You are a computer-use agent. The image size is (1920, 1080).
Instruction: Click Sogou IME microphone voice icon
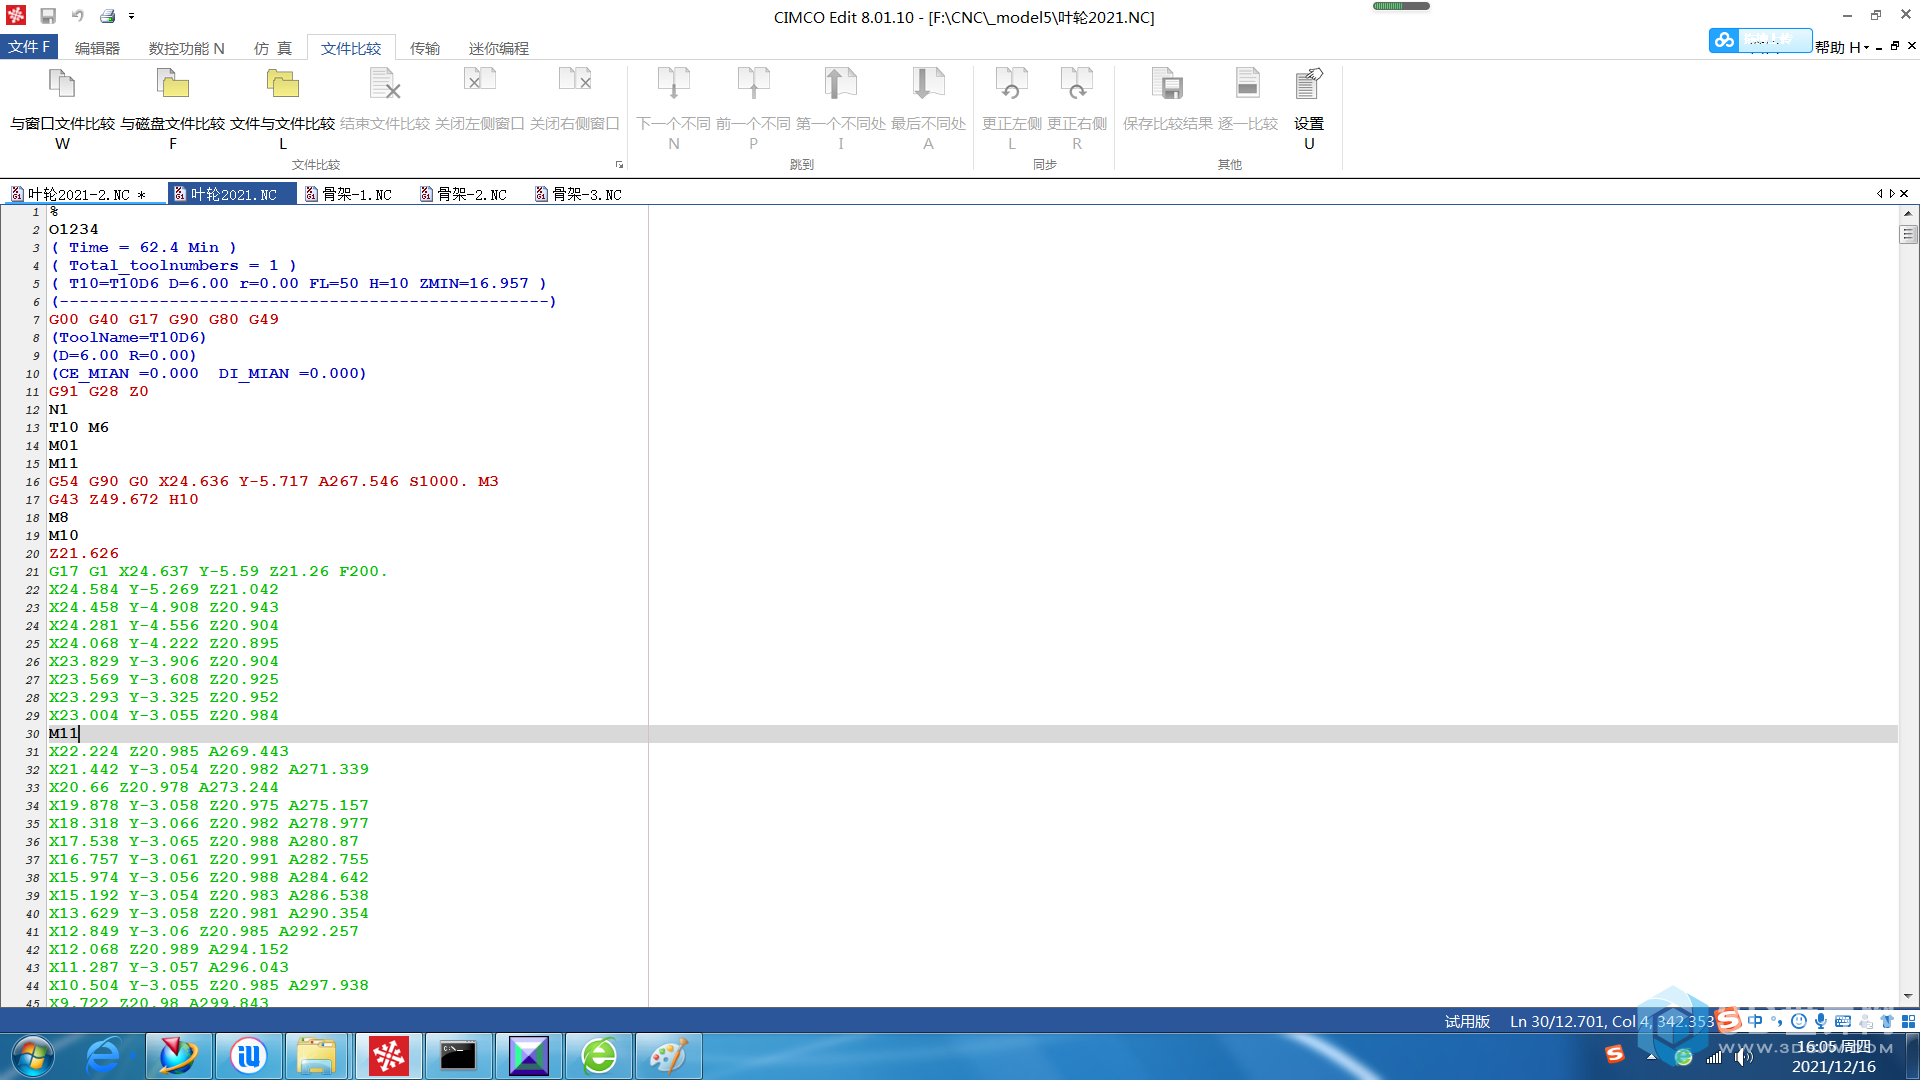tap(1821, 1021)
